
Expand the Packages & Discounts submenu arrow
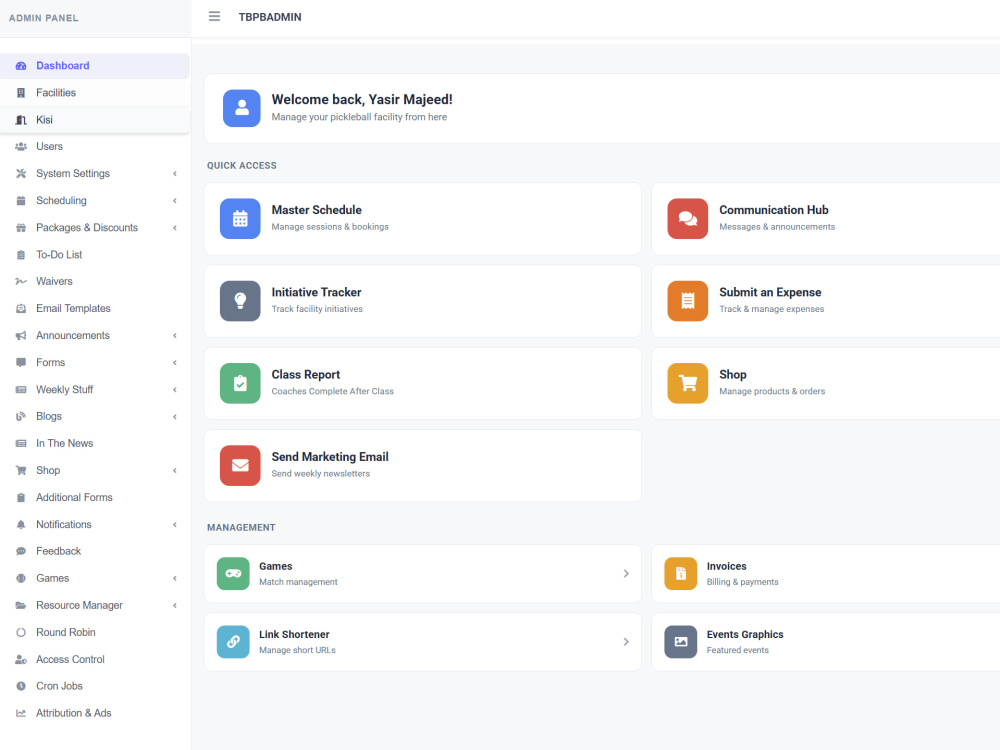(175, 228)
